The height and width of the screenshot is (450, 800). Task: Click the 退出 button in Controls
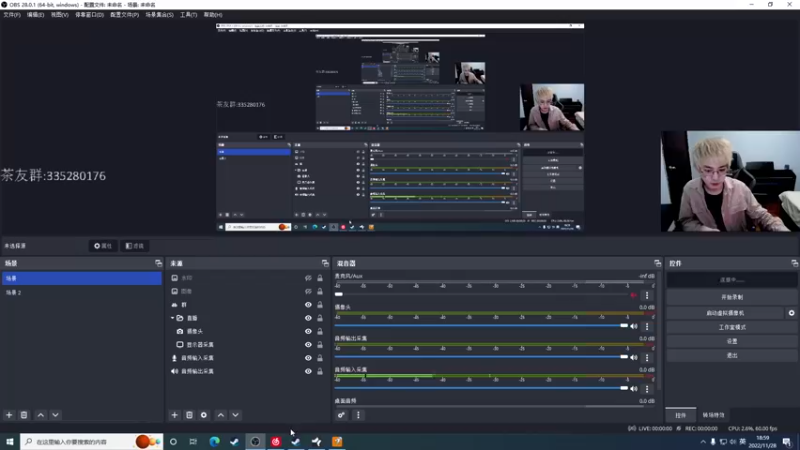tap(732, 355)
